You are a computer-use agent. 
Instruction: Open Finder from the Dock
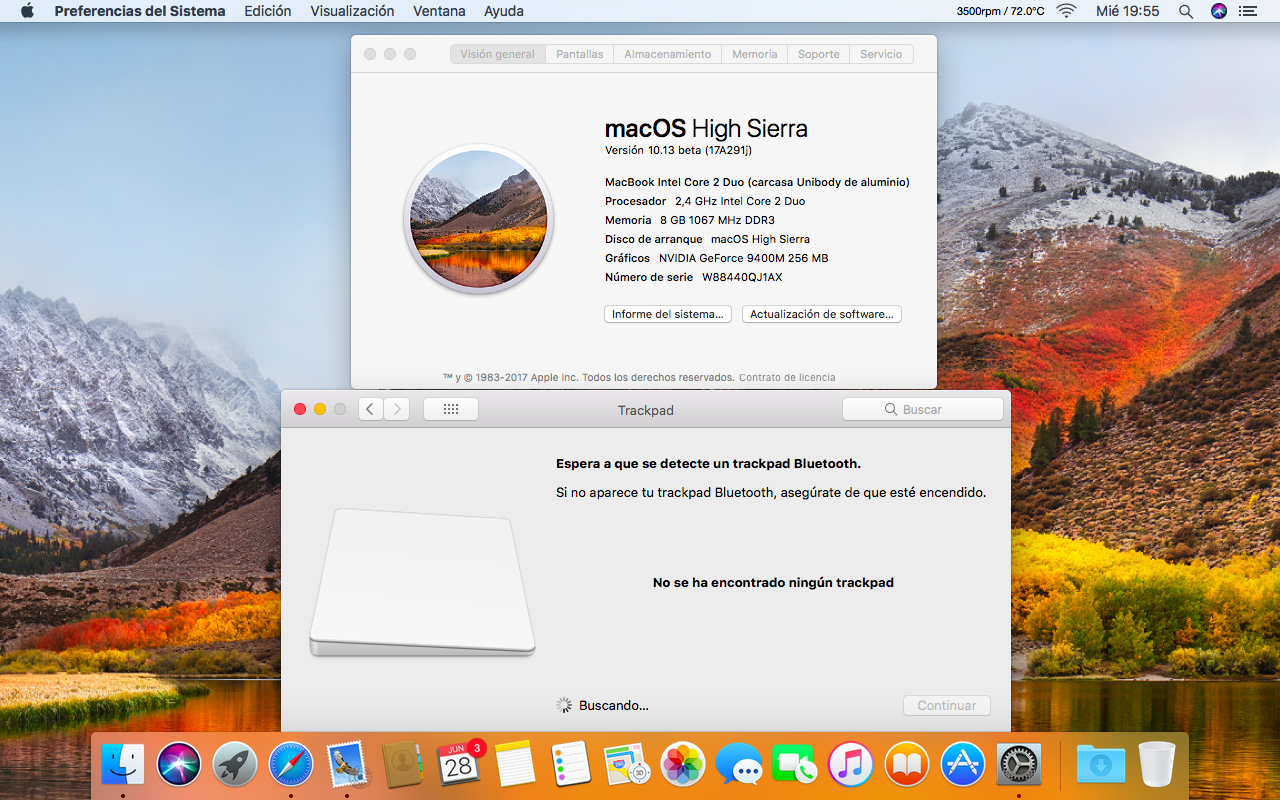(x=123, y=765)
